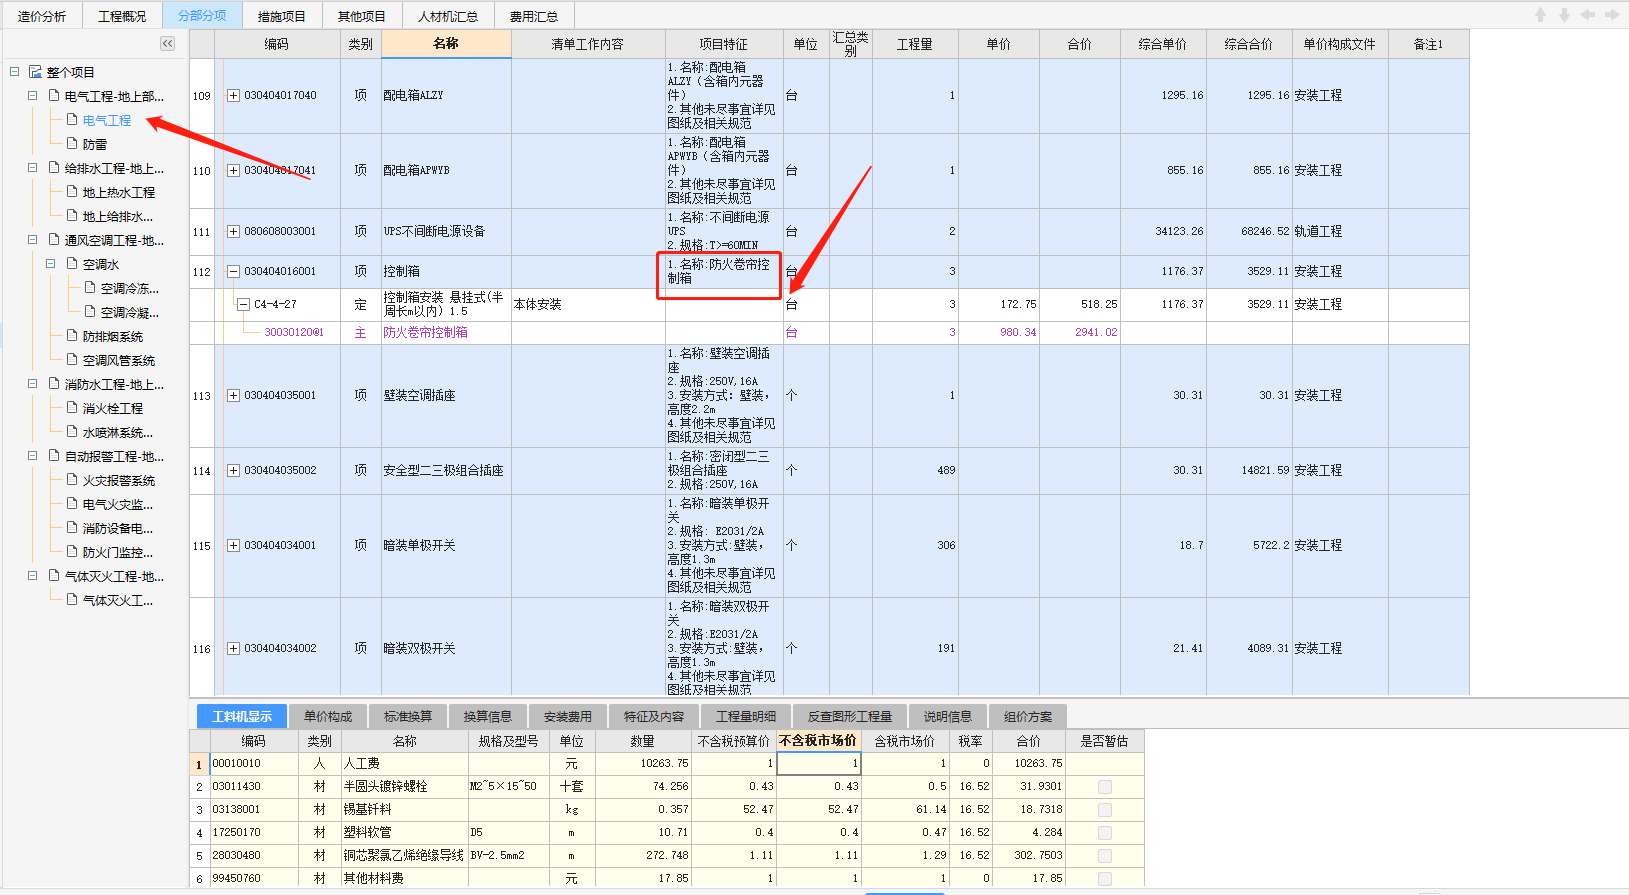This screenshot has width=1629, height=895.
Task: Click the 不含税市场价 column header
Action: click(818, 741)
